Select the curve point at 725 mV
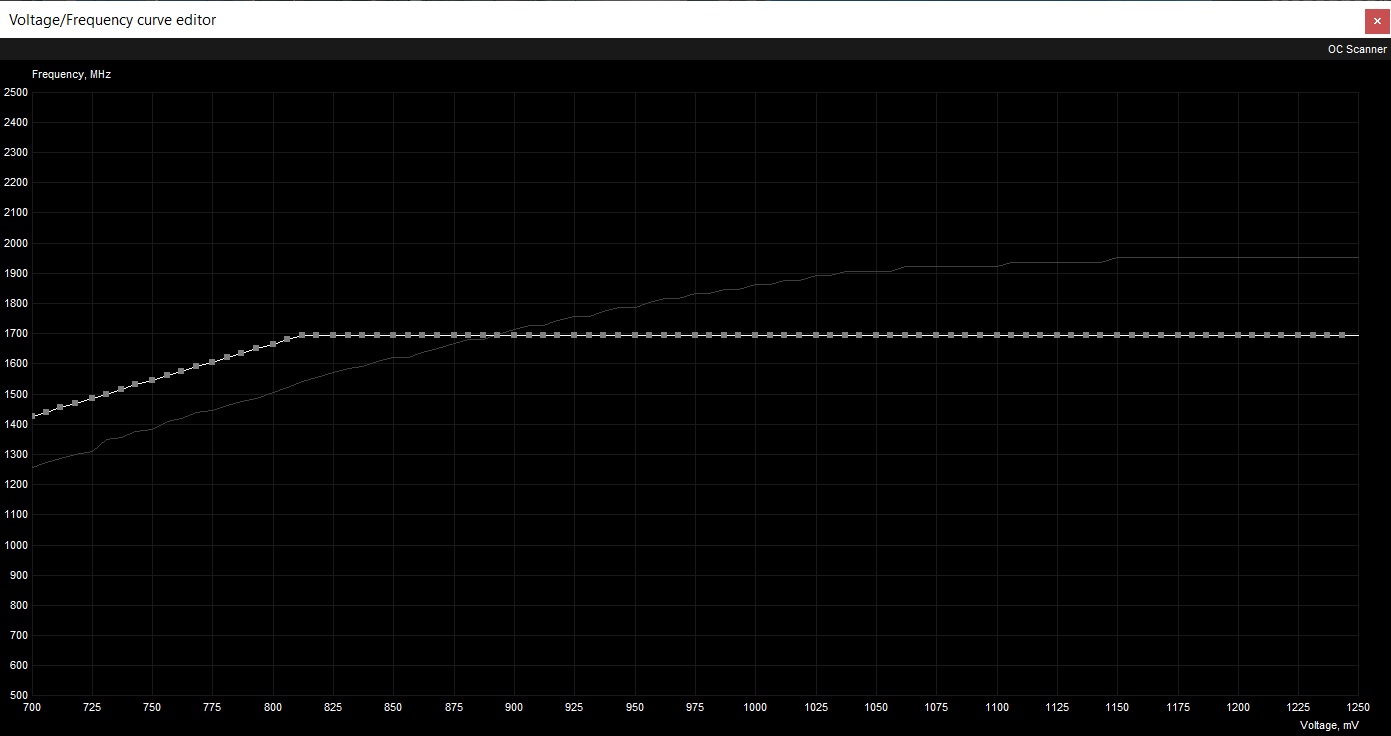The image size is (1391, 736). pyautogui.click(x=92, y=398)
